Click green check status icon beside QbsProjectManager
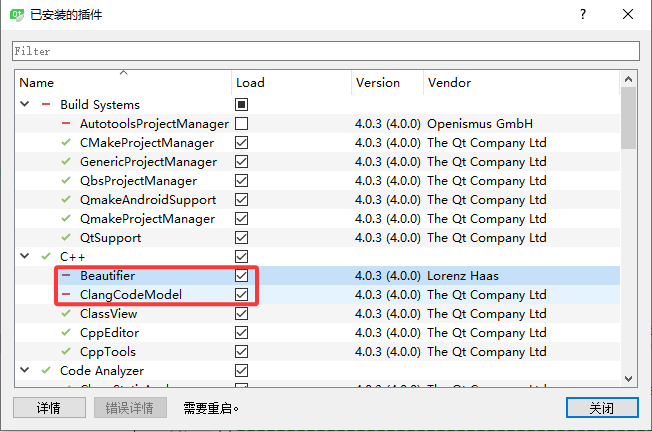 (x=66, y=180)
